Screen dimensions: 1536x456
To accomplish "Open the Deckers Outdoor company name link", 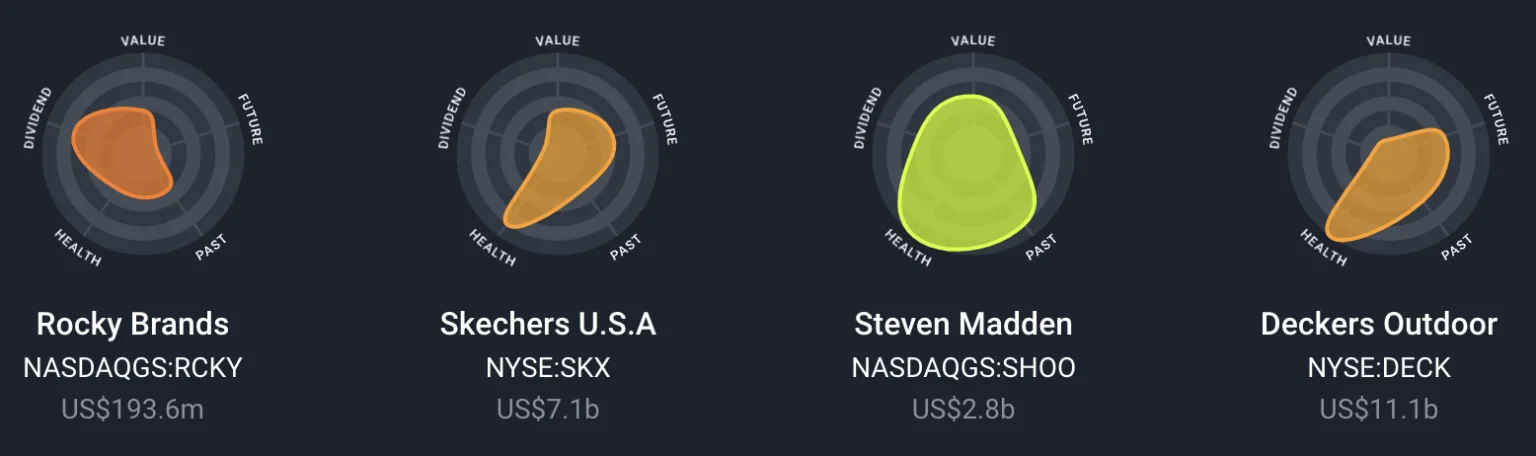I will click(x=1378, y=324).
